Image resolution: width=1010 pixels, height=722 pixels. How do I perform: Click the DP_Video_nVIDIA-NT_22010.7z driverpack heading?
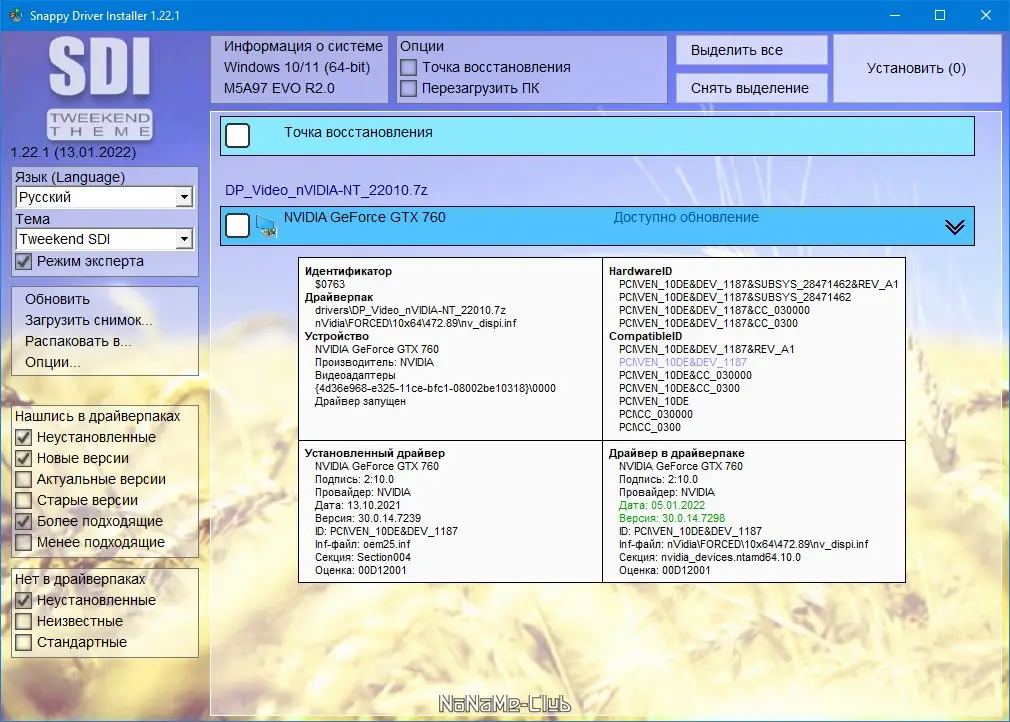(326, 190)
